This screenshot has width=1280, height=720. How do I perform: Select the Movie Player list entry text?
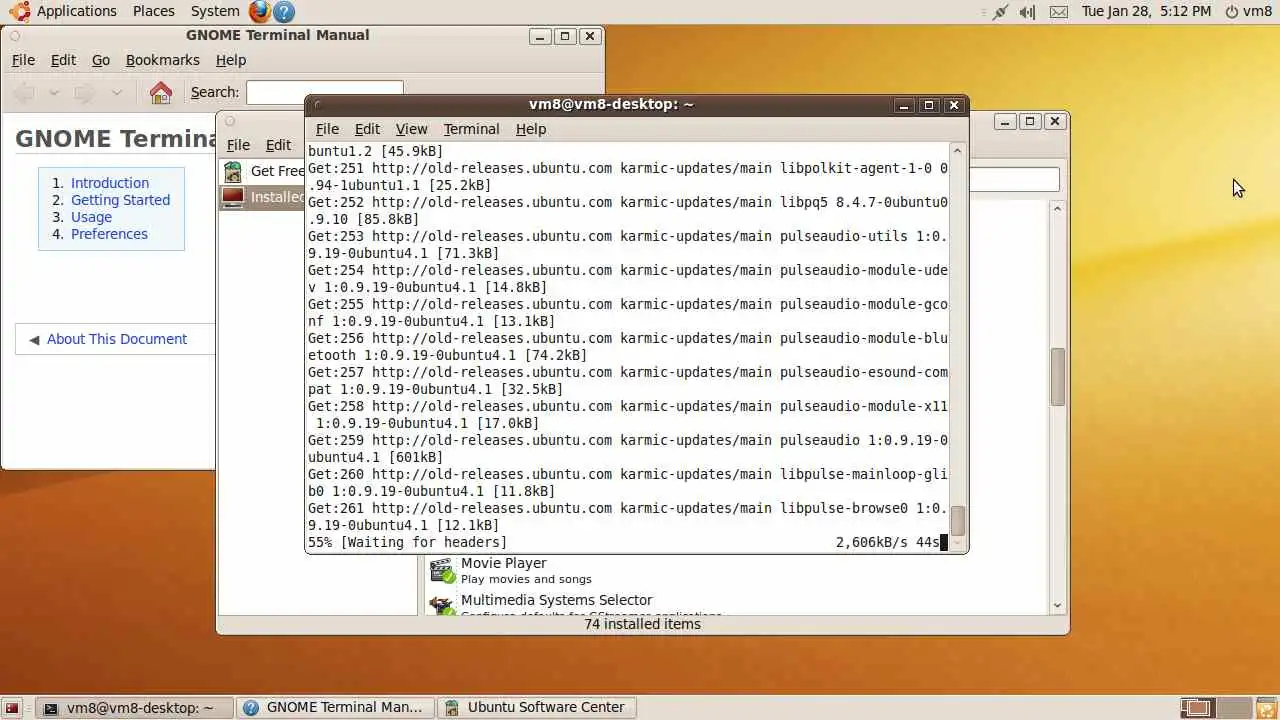pos(504,563)
